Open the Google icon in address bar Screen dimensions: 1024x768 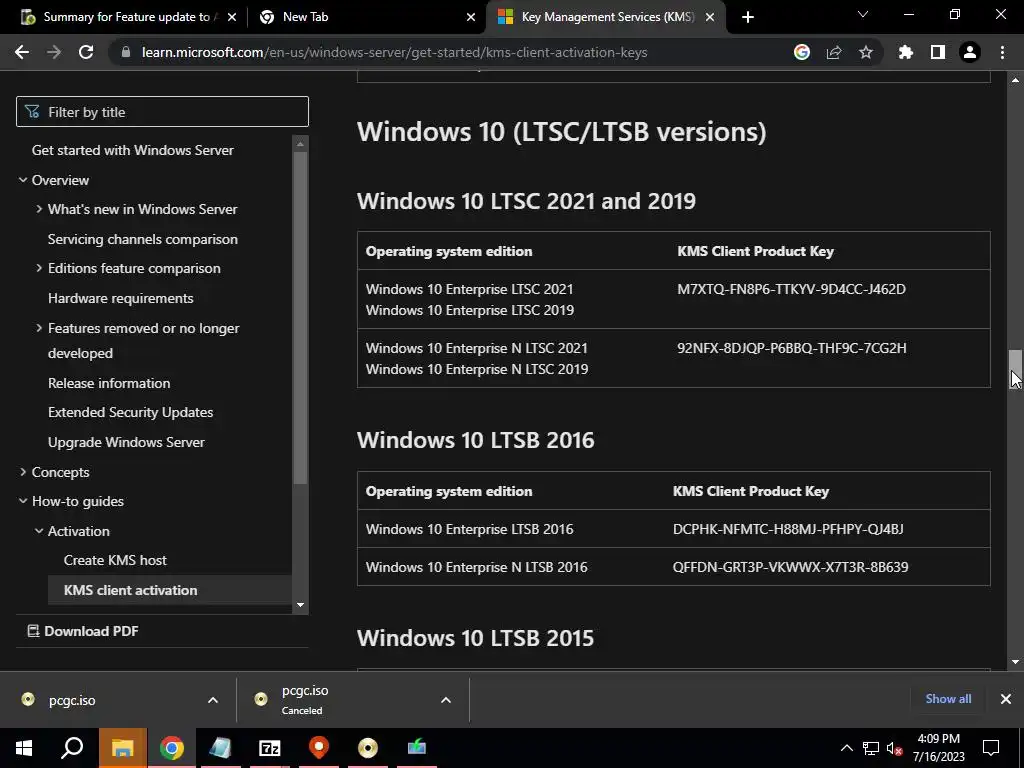802,52
